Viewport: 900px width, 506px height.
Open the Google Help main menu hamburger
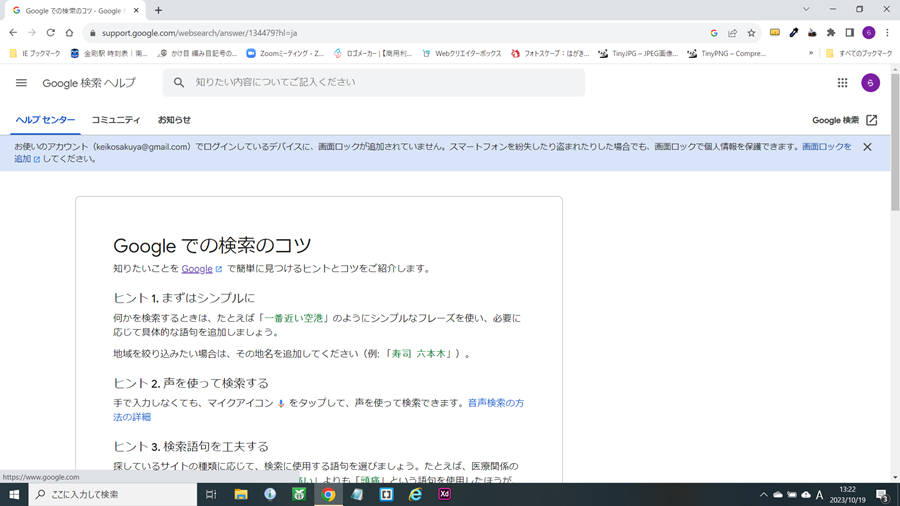[x=21, y=83]
